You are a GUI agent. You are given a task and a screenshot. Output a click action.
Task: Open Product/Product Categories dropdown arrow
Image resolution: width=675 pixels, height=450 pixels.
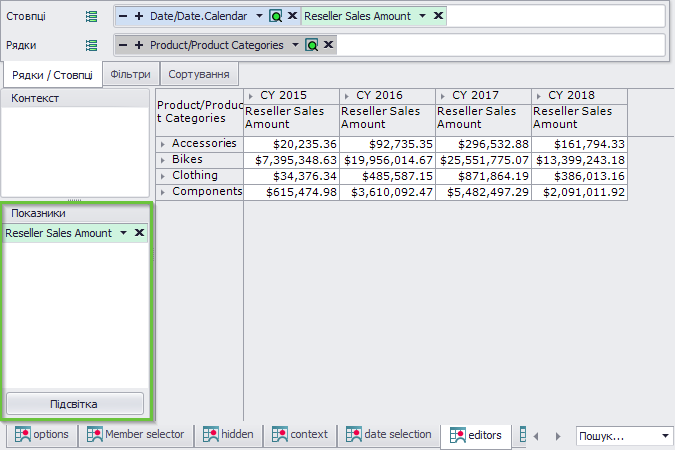click(x=295, y=45)
